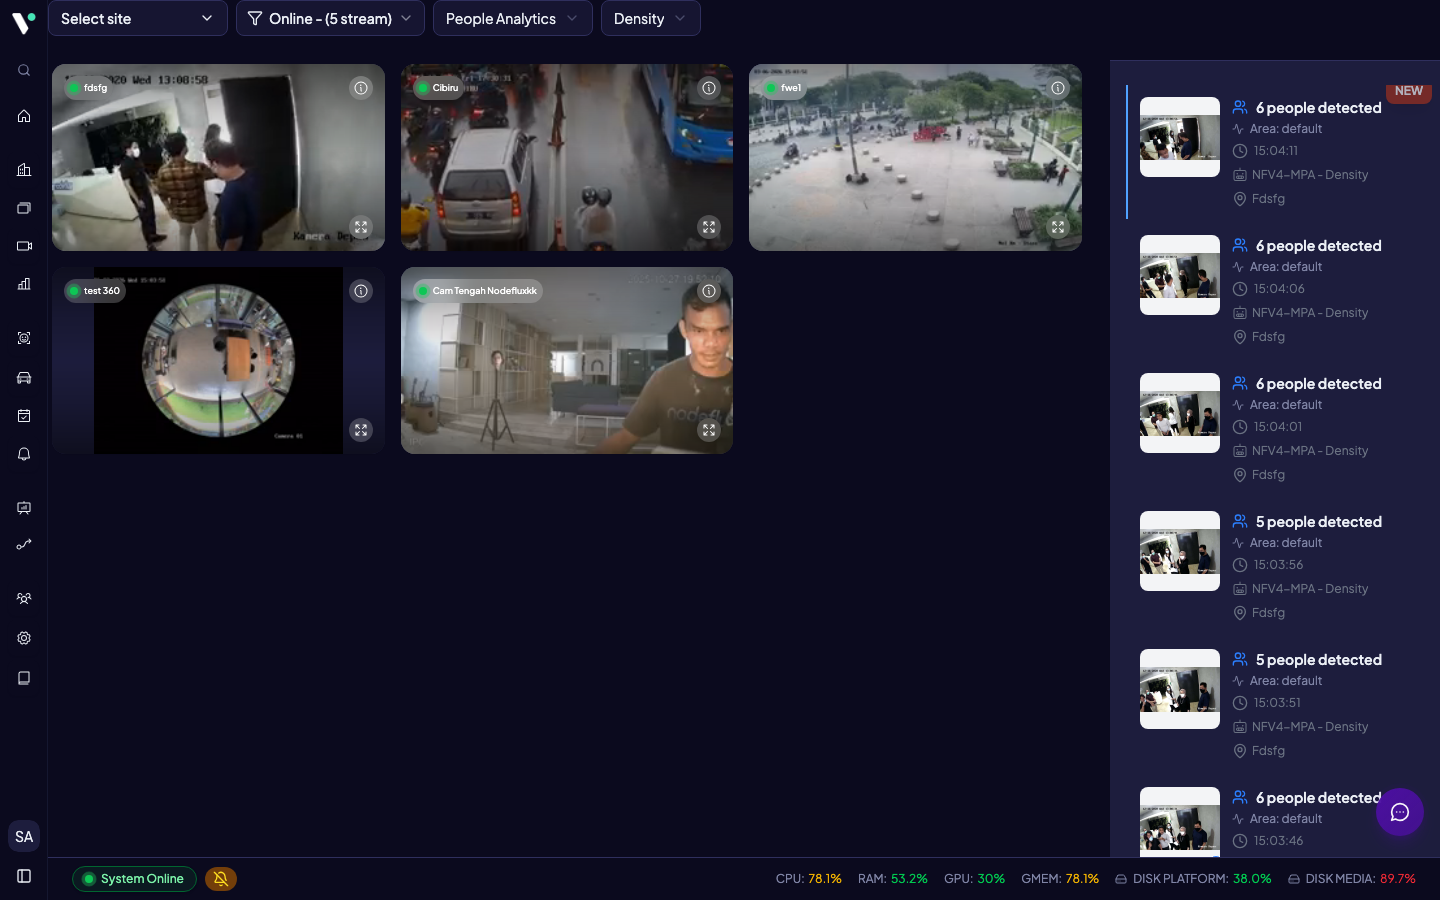Open event thumbnail from 15:04:11
This screenshot has width=1440, height=900.
pos(1180,137)
